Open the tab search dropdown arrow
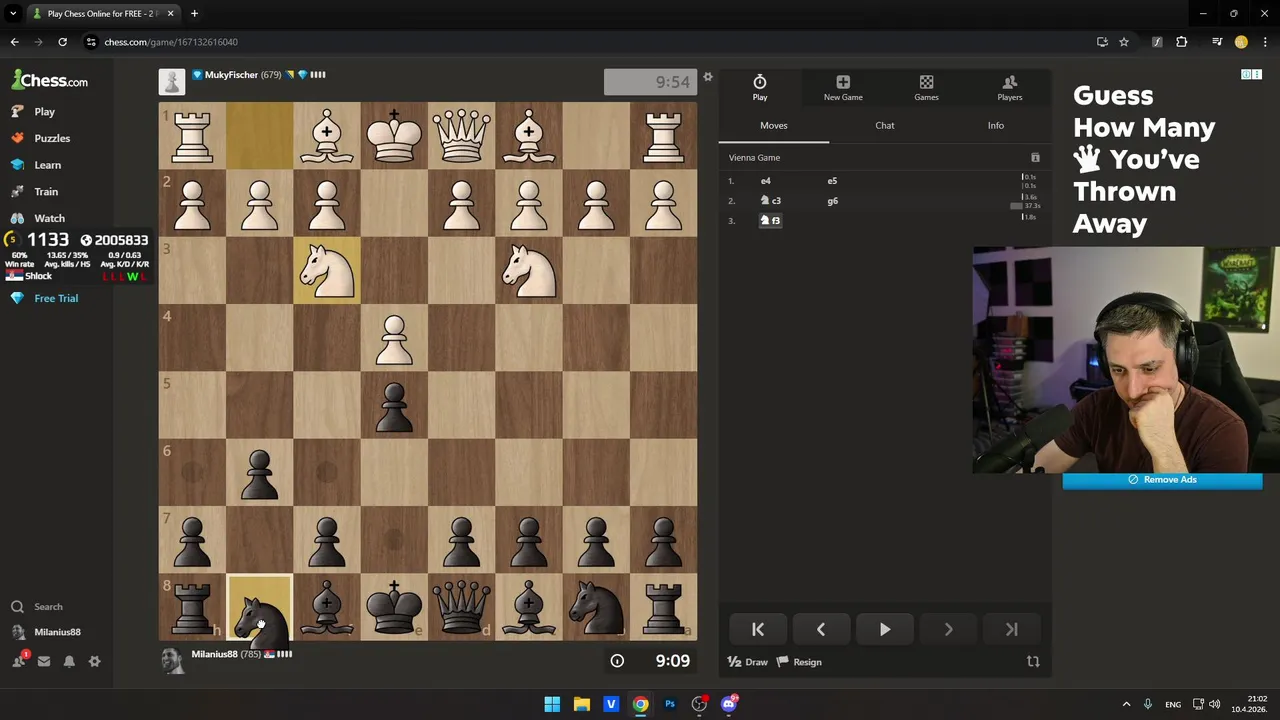 [13, 14]
